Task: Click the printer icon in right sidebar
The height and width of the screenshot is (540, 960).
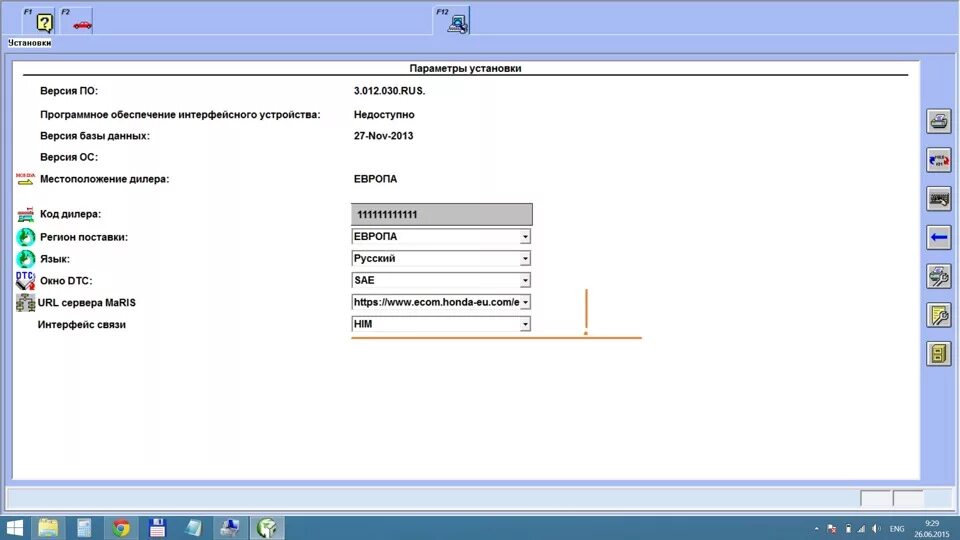Action: coord(939,121)
